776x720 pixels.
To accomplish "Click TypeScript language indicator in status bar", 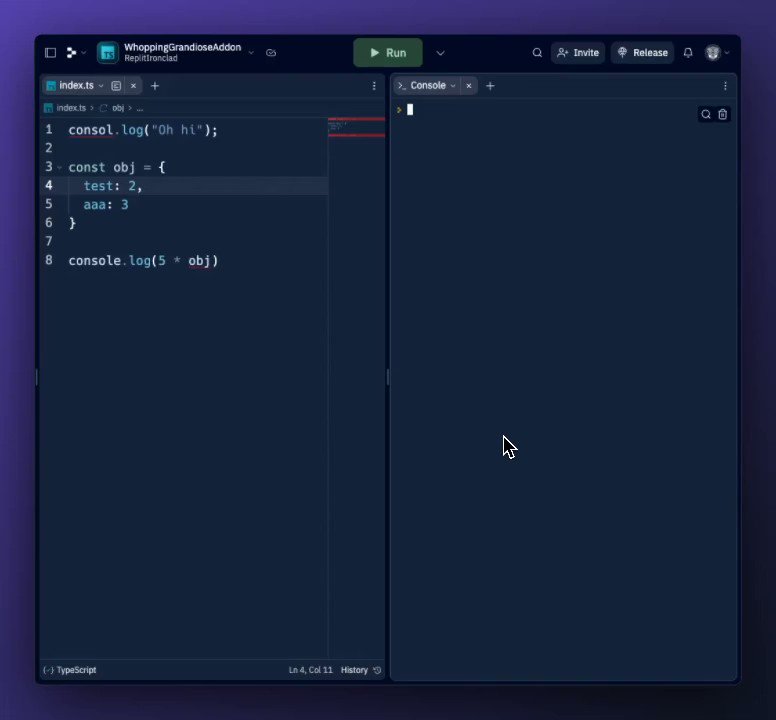I will click(x=70, y=670).
